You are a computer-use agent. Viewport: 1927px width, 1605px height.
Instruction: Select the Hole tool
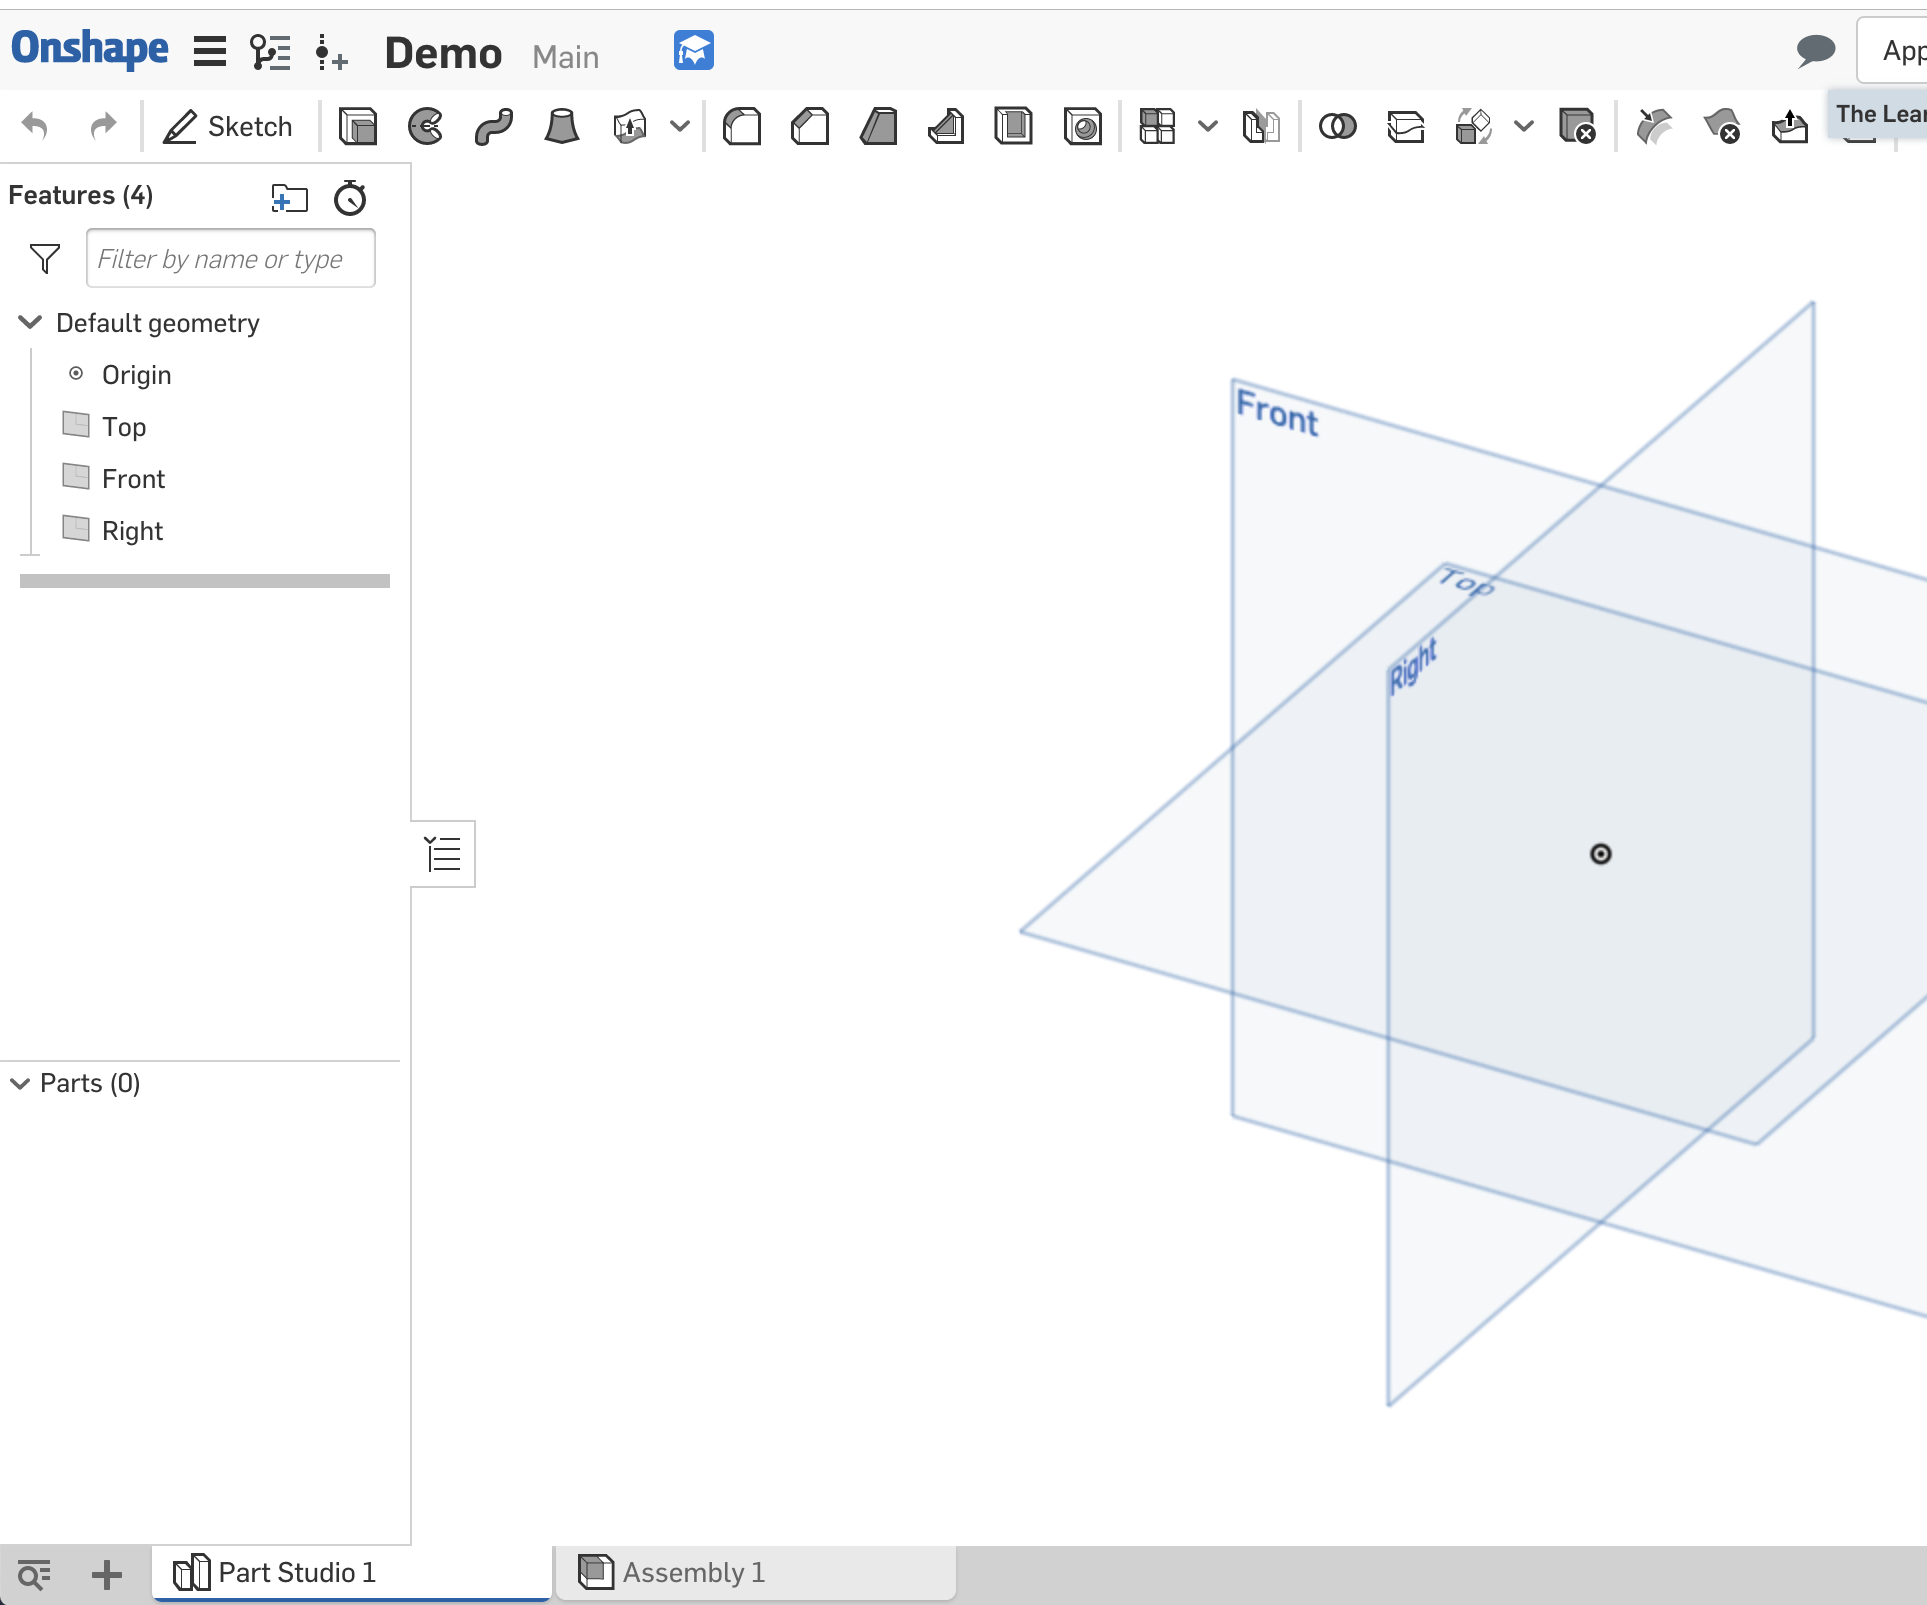[1082, 126]
